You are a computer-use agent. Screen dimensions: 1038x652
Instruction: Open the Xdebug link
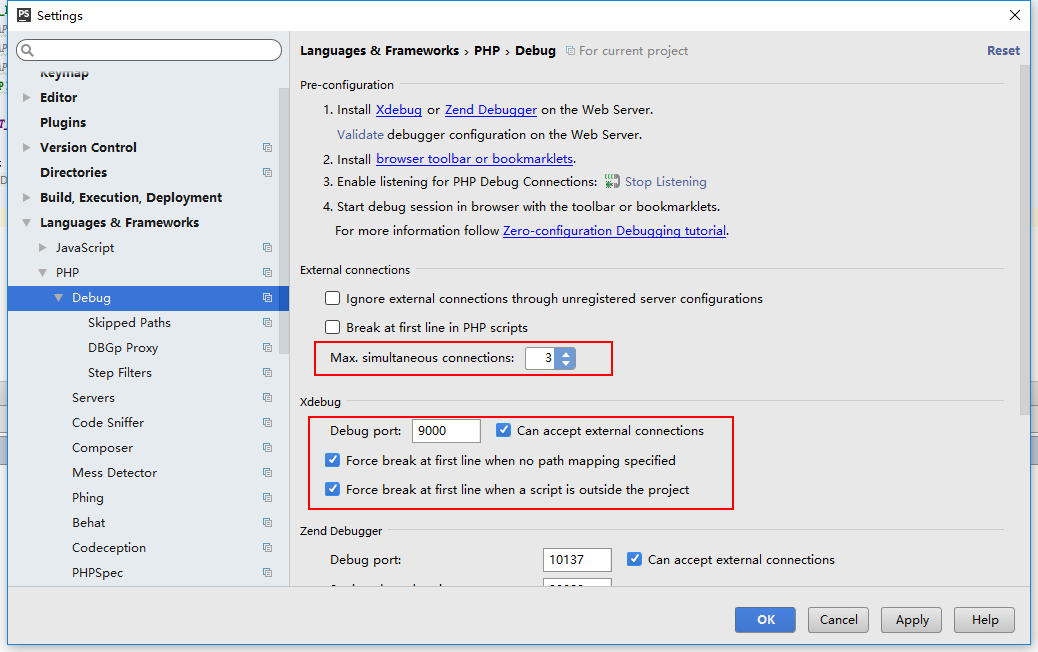tap(399, 110)
